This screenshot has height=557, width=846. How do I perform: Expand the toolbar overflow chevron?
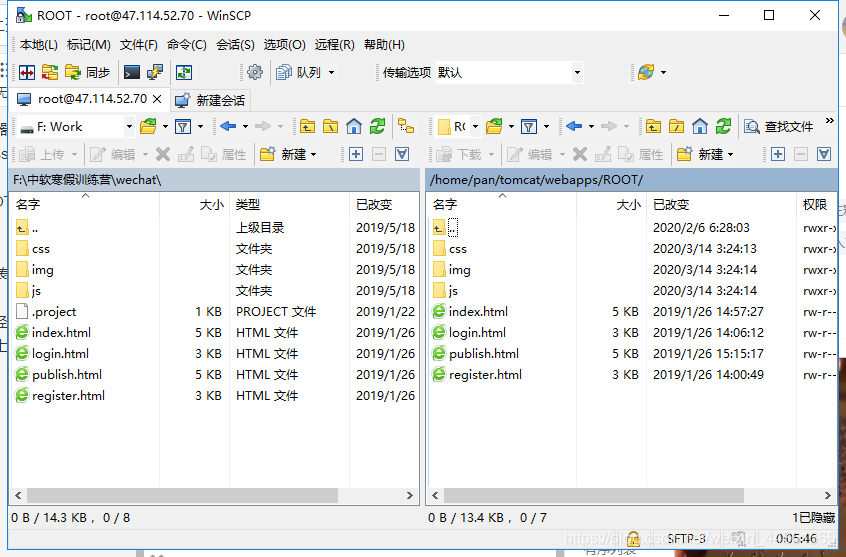coord(829,120)
